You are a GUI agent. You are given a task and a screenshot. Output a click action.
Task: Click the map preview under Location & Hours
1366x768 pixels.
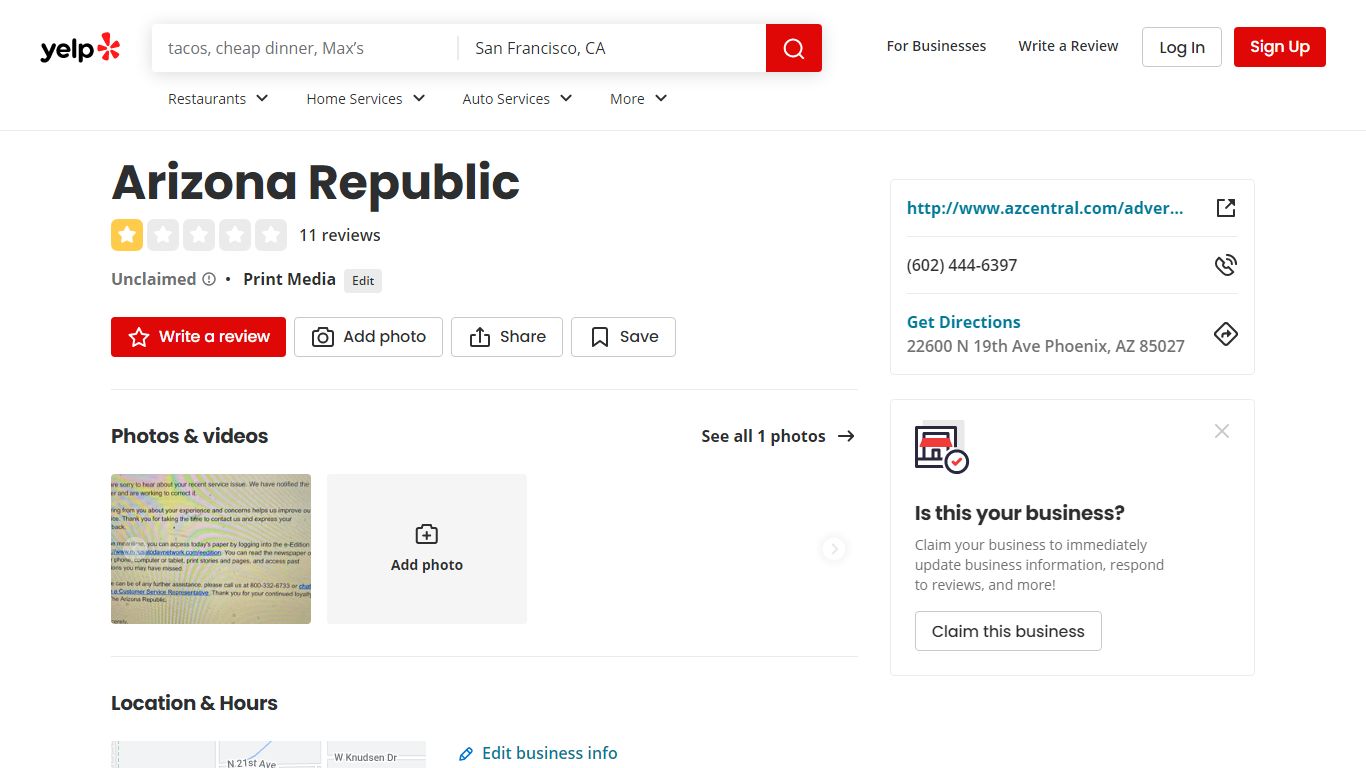(268, 754)
